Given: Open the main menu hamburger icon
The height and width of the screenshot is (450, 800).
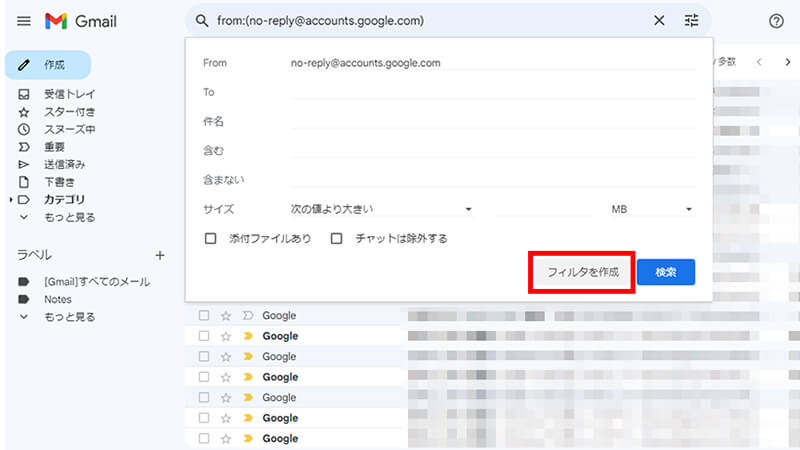Looking at the screenshot, I should (24, 21).
